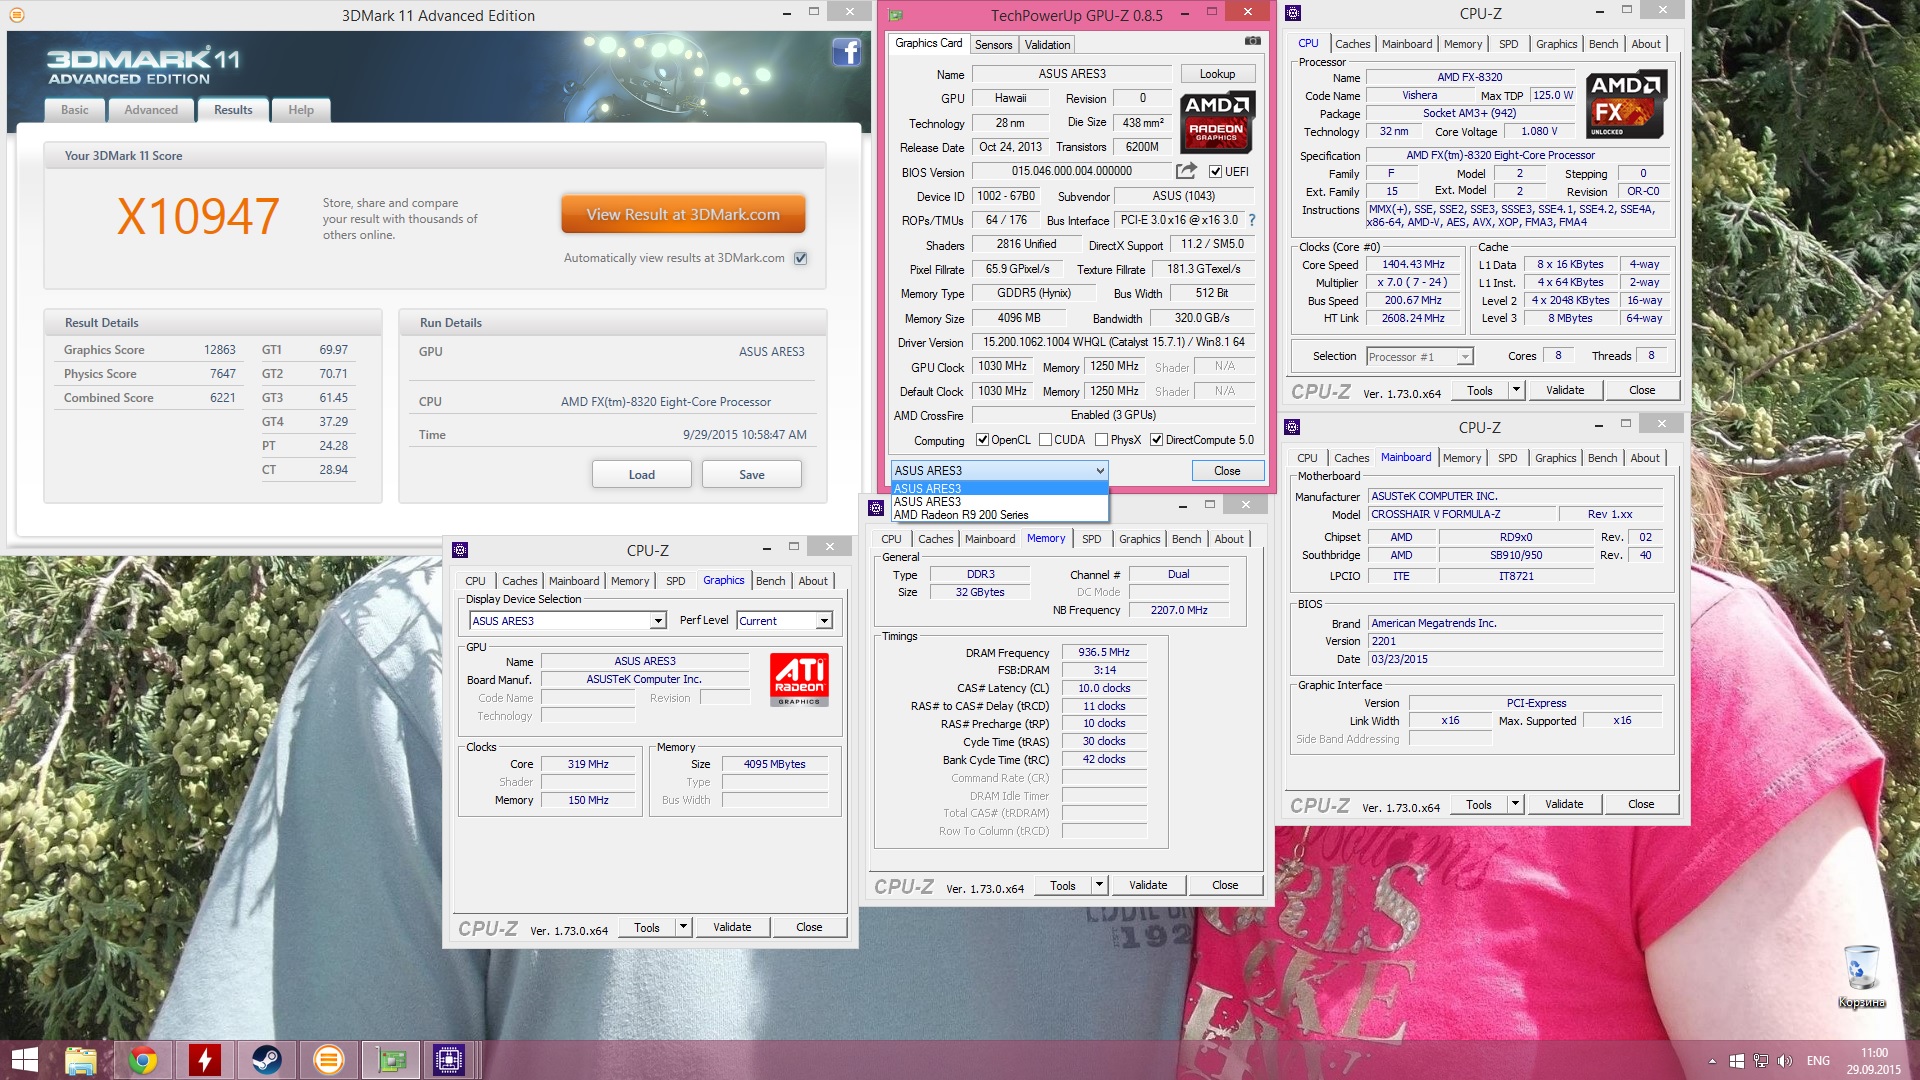
Task: Click the AMD Radeon Graphics logo in GPU-Z
Action: 1216,122
